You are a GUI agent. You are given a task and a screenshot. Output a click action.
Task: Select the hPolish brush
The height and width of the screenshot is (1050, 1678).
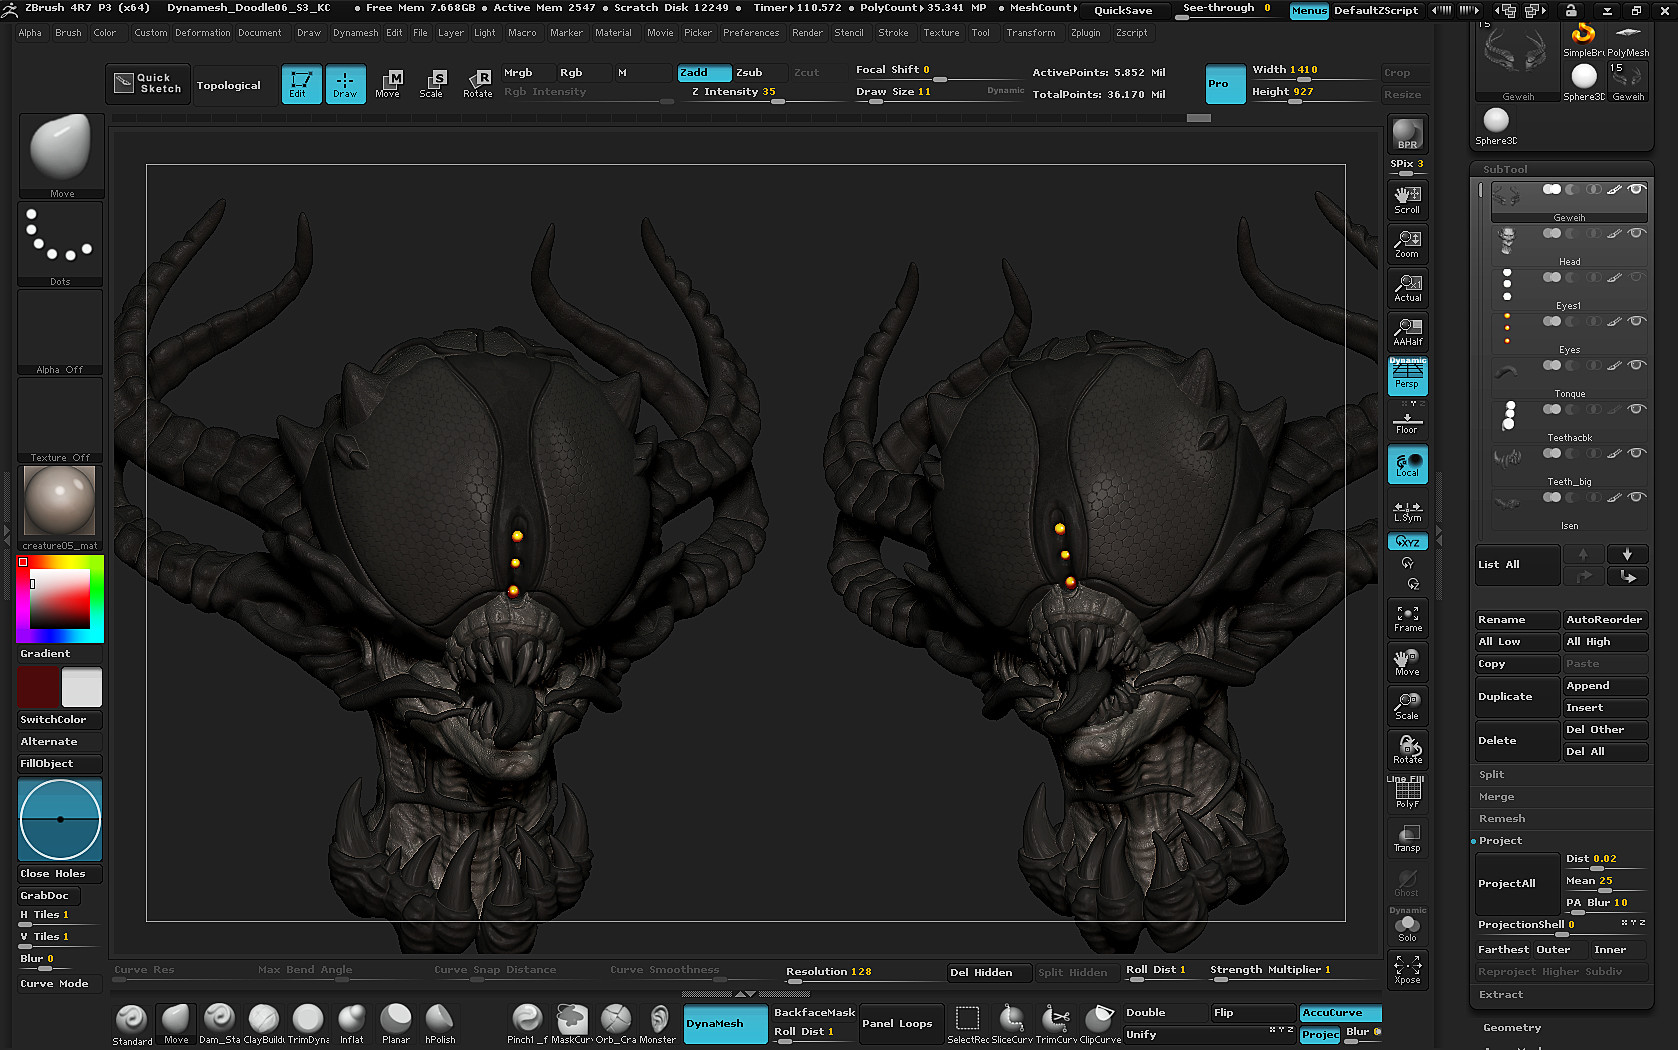440,1025
